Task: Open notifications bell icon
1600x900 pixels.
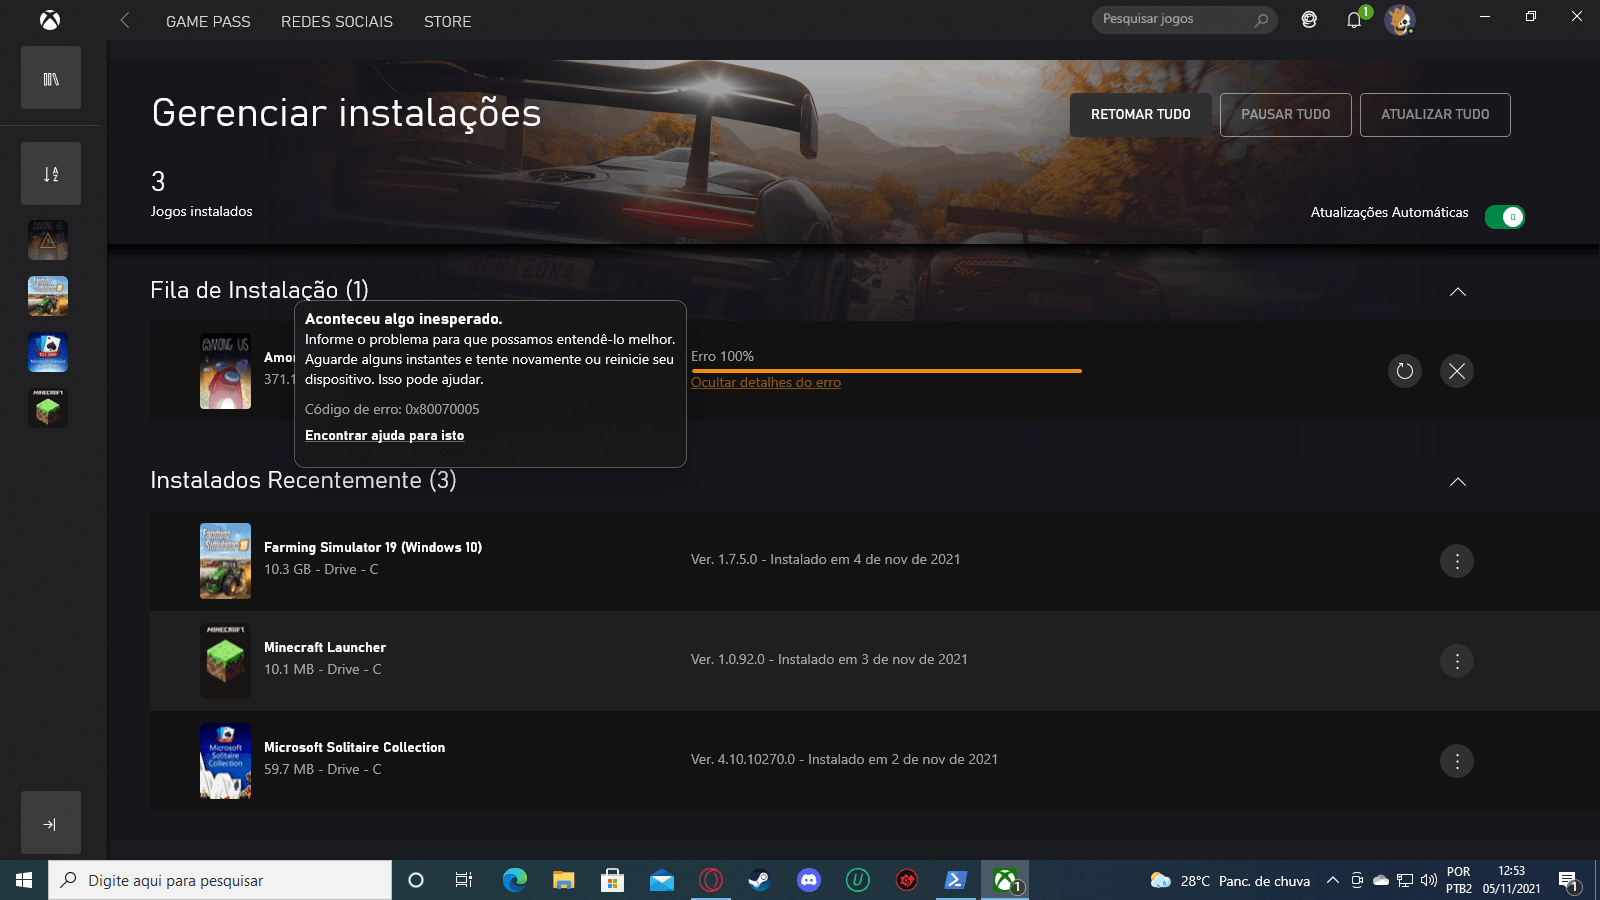Action: 1354,19
